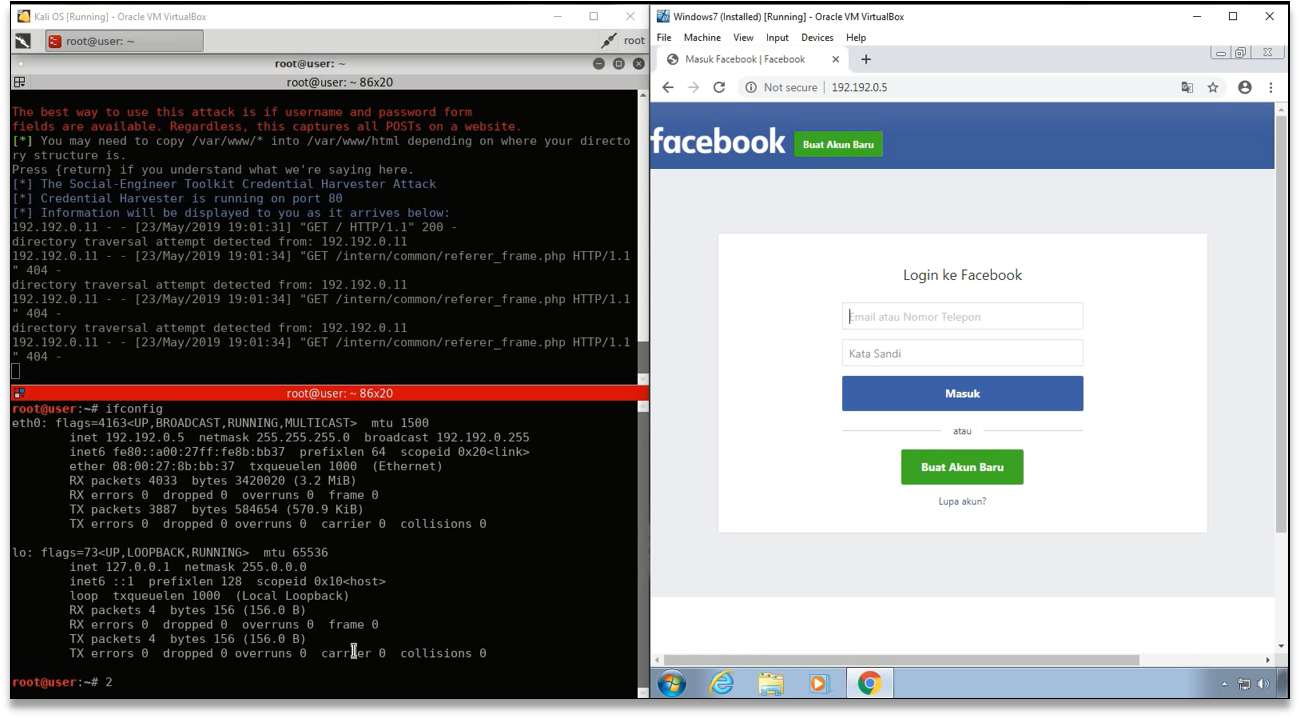Open File menu in Windows7 VirtualBox window
This screenshot has width=1300, height=719.
(x=664, y=37)
